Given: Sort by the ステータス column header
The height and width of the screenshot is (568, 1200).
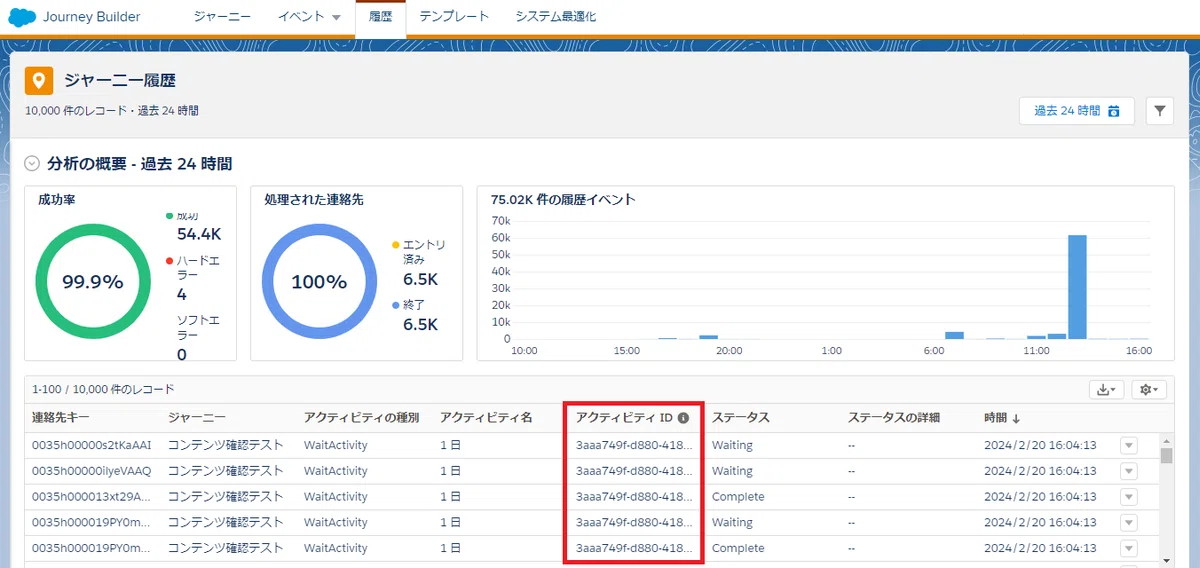Looking at the screenshot, I should (x=741, y=418).
